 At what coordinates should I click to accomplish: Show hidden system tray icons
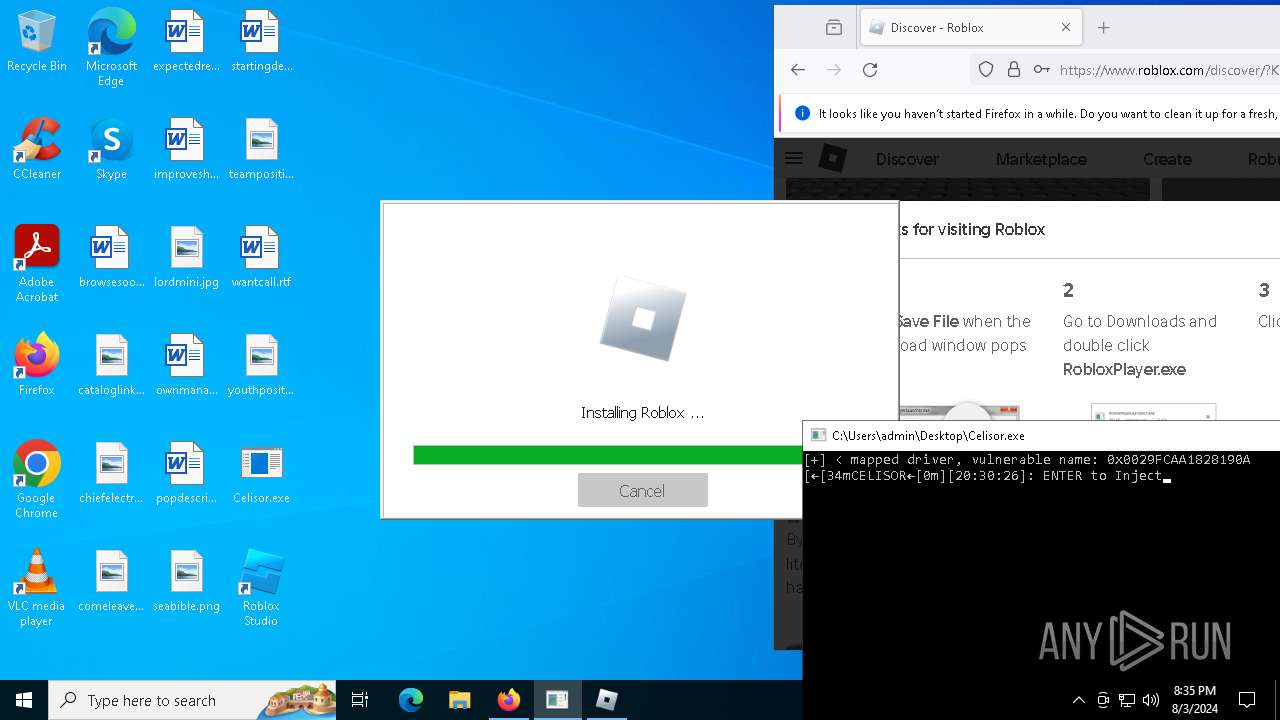1078,700
